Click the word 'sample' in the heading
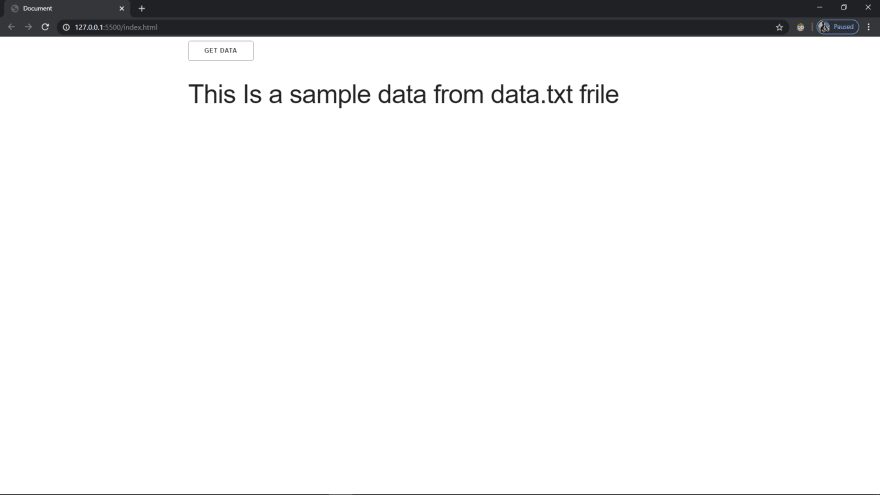Viewport: 880px width, 495px height. point(330,95)
